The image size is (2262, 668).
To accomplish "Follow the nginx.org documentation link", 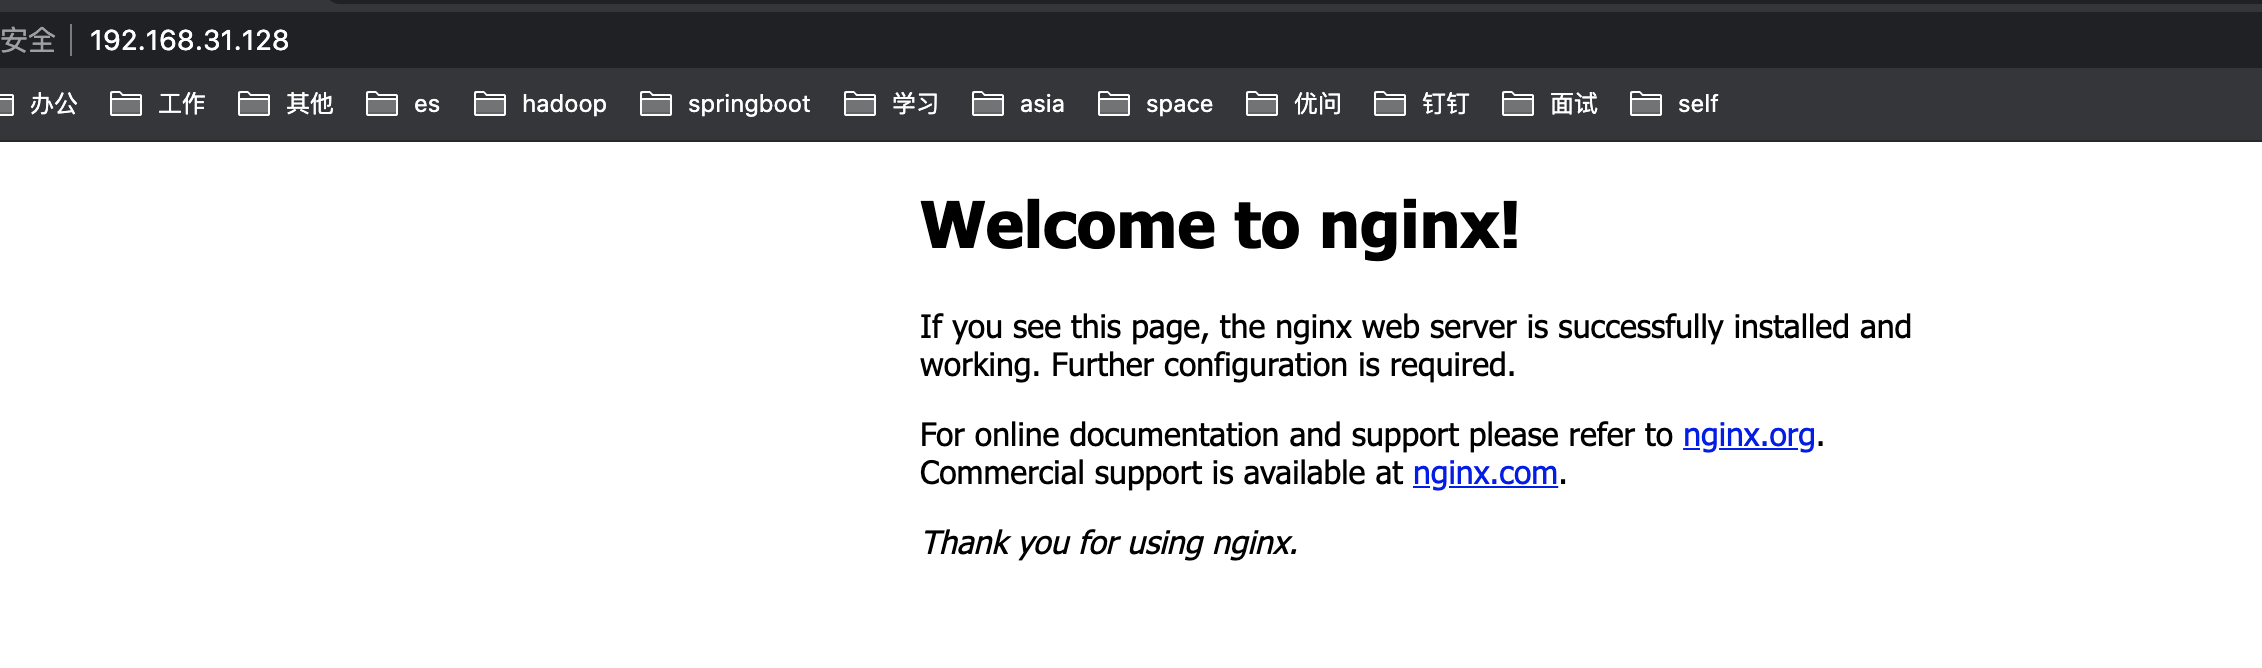I will (1748, 435).
